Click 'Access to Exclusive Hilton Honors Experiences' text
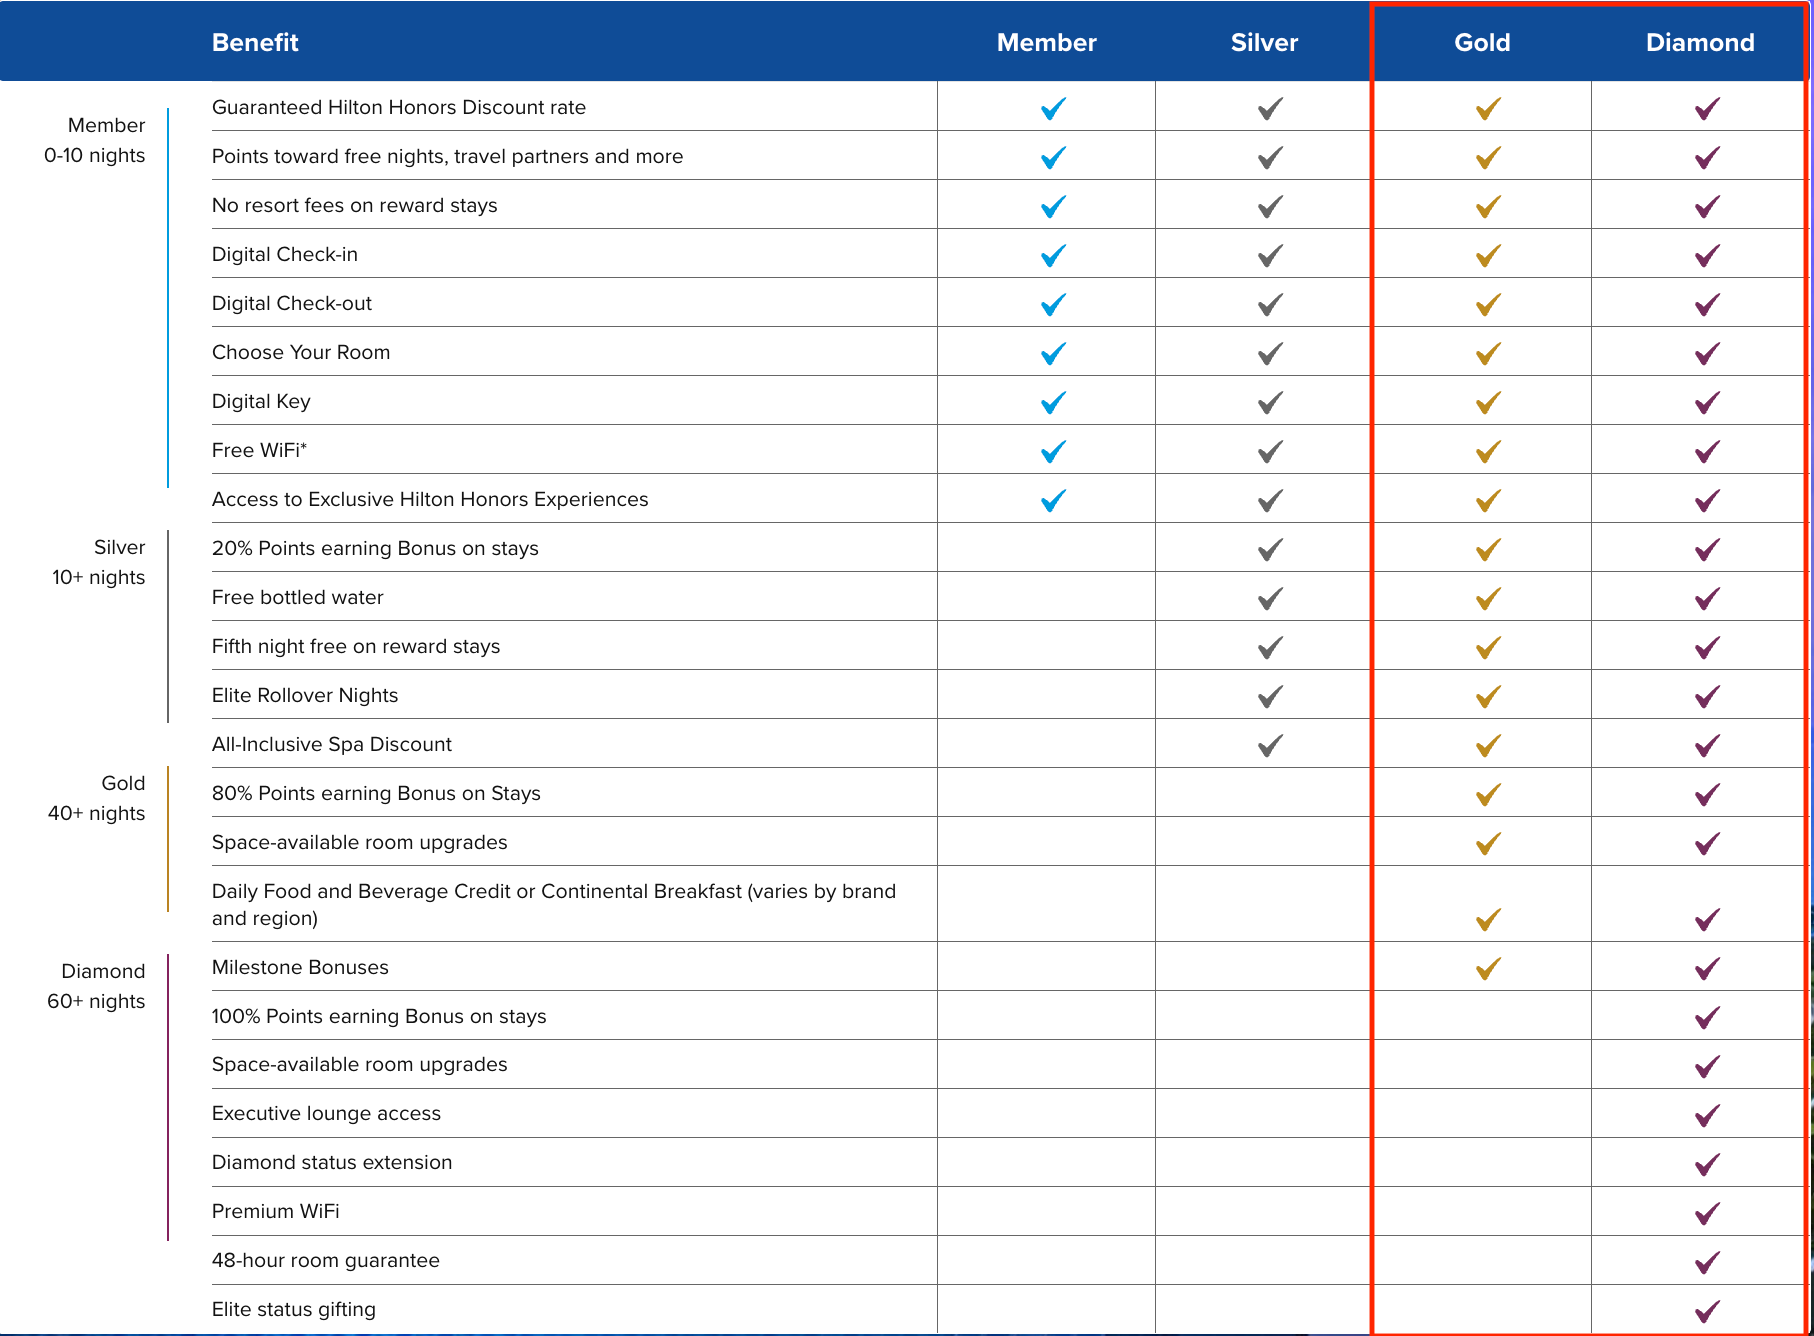1814x1336 pixels. point(430,499)
